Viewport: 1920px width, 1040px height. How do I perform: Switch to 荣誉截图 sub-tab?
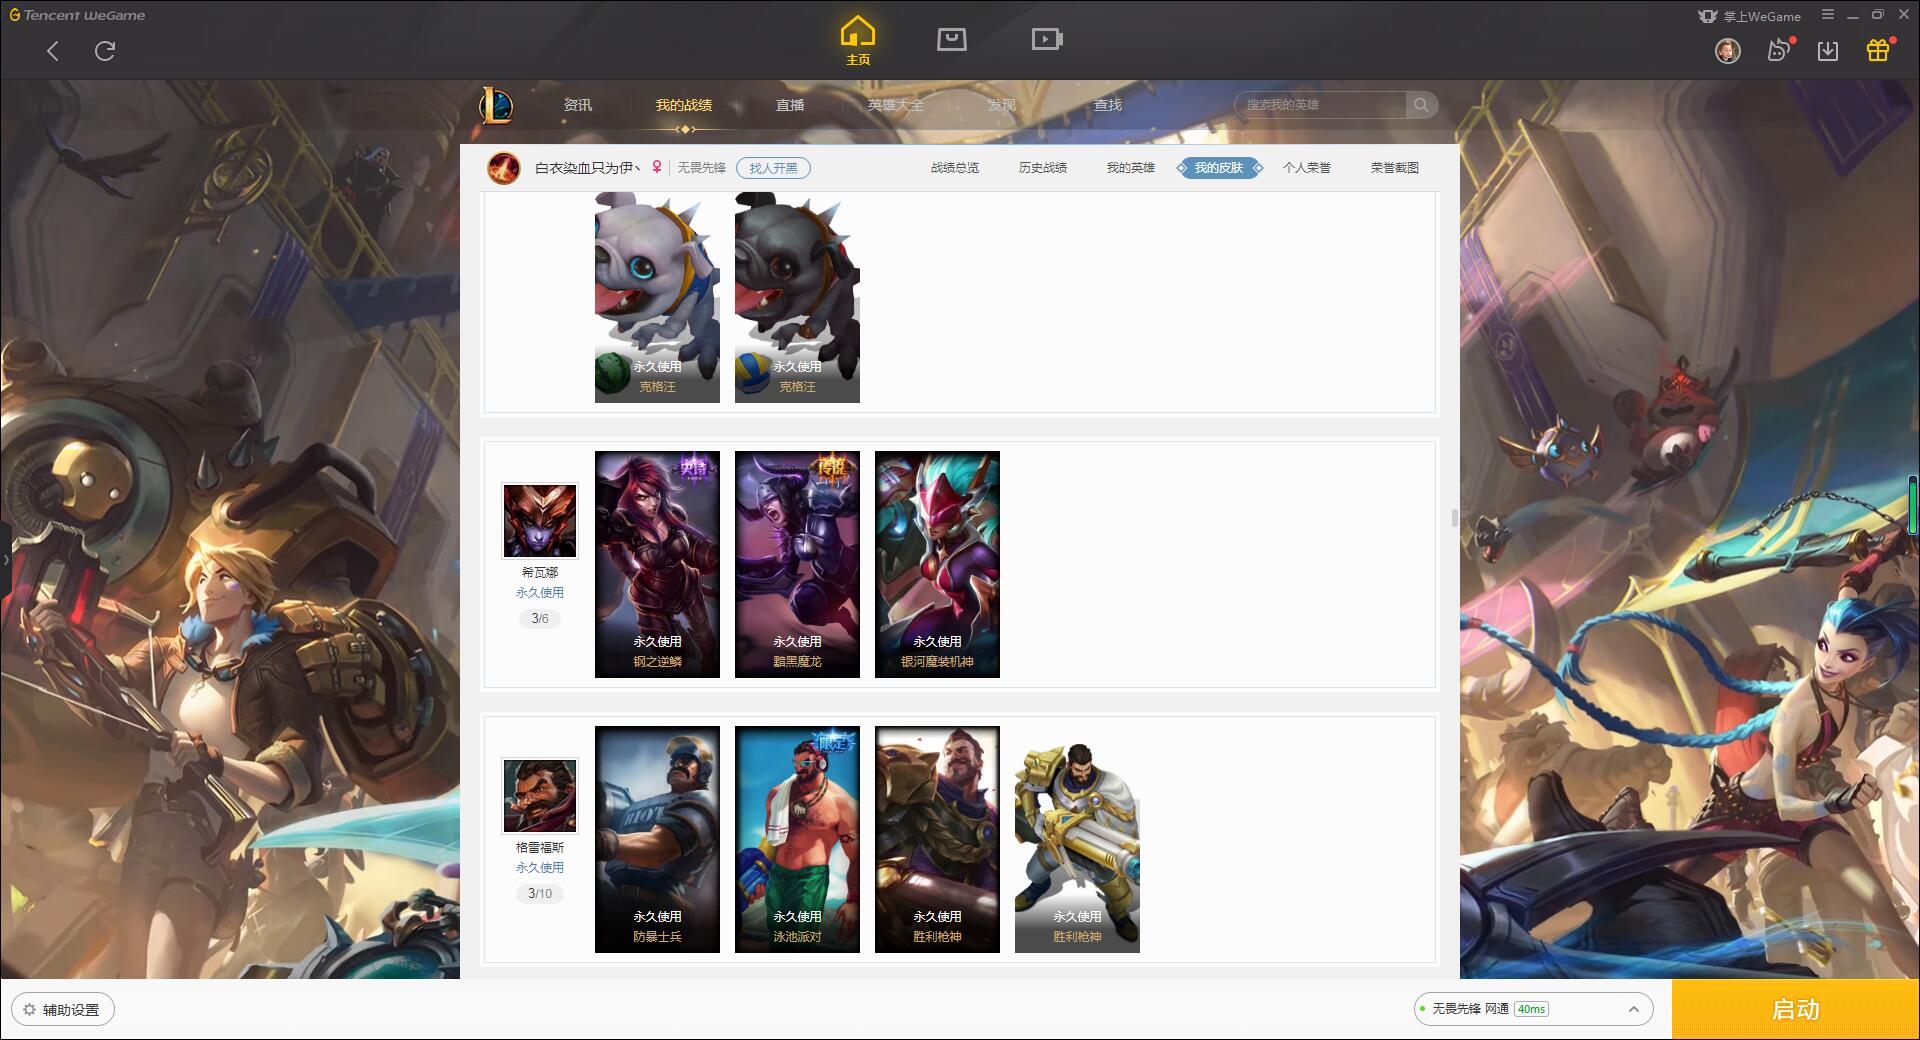pyautogui.click(x=1395, y=168)
